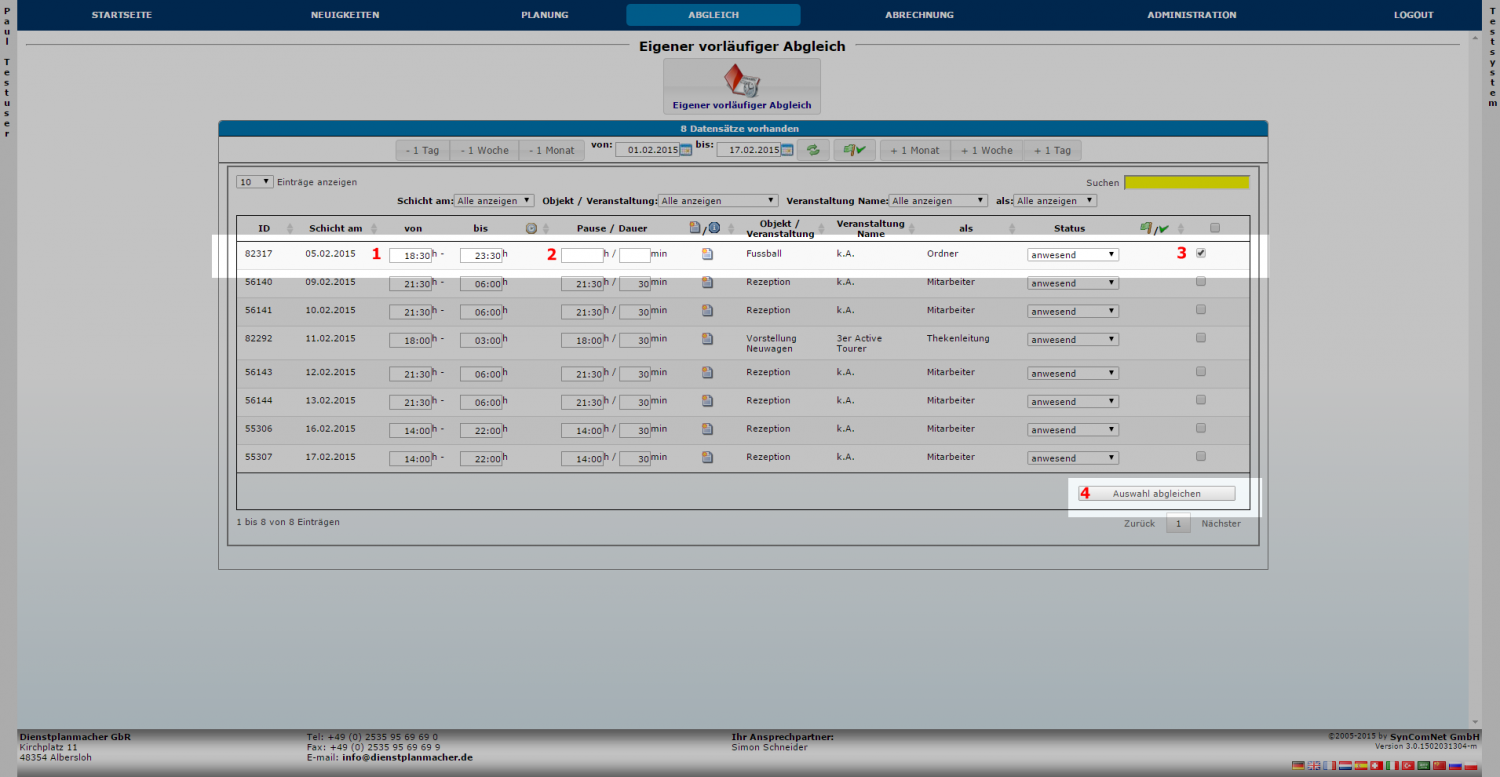Open the calendar picker for the bis date
The image size is (1500, 777).
tap(787, 150)
